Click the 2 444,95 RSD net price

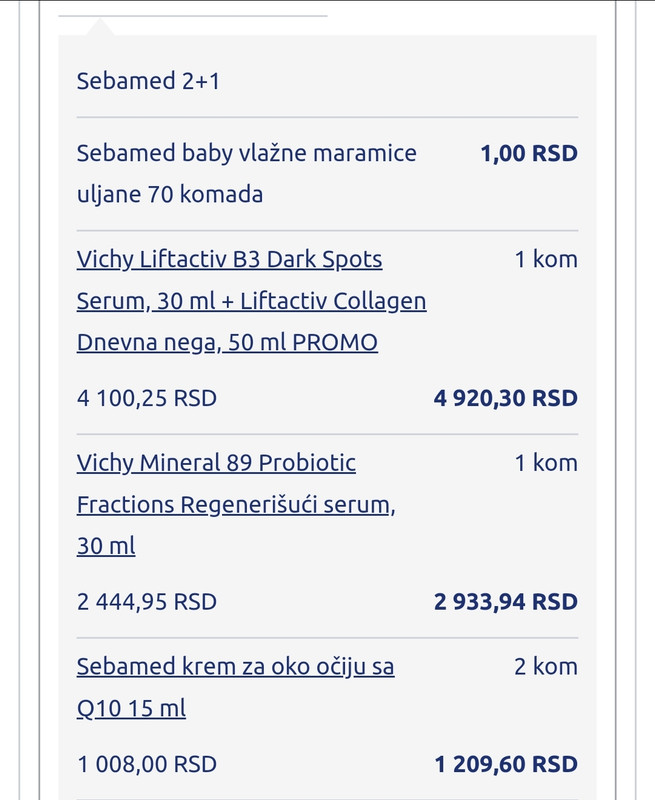(x=146, y=602)
